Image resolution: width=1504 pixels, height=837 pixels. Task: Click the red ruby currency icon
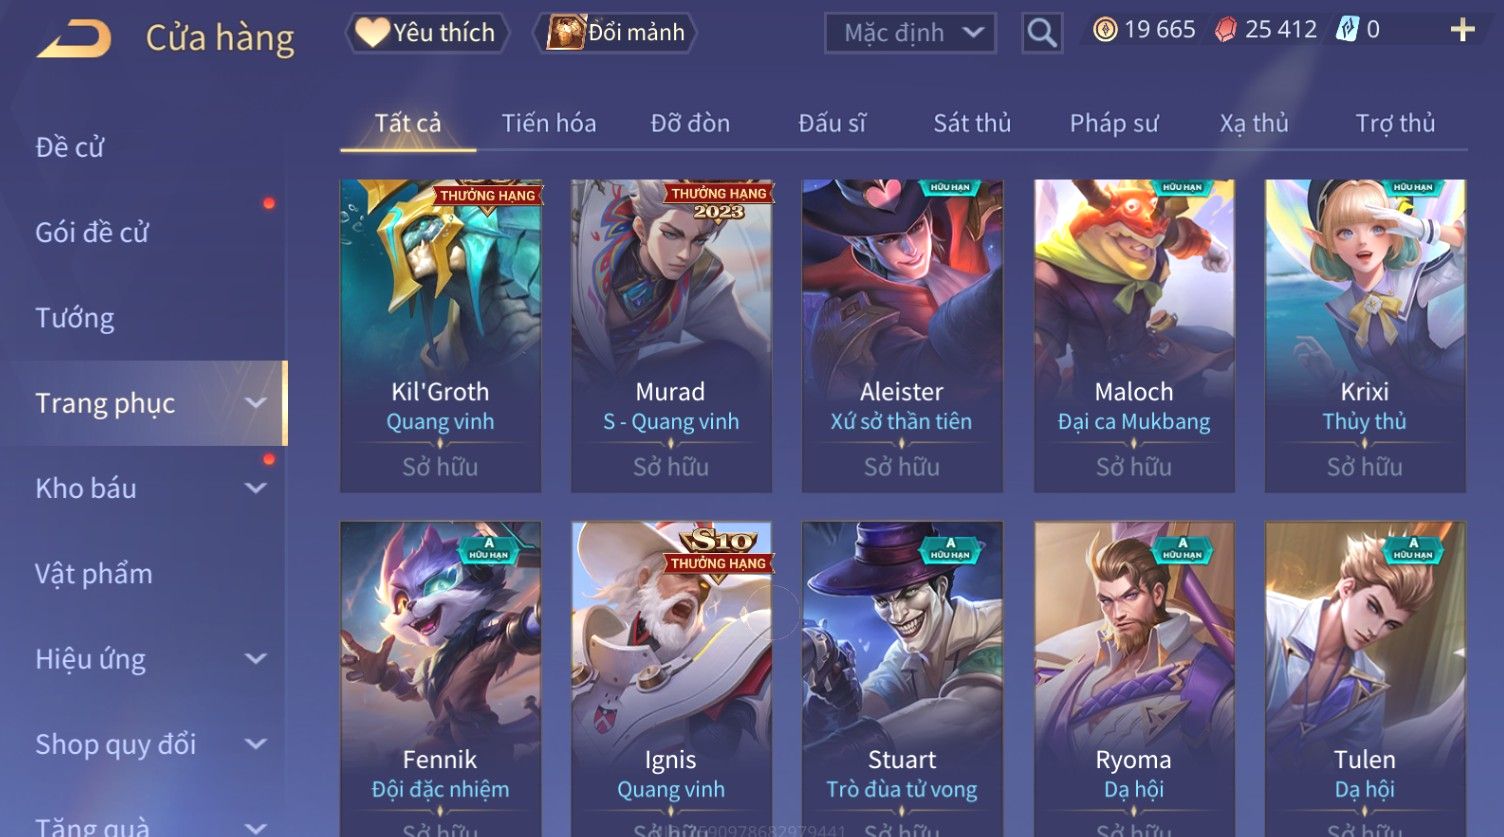[x=1225, y=30]
